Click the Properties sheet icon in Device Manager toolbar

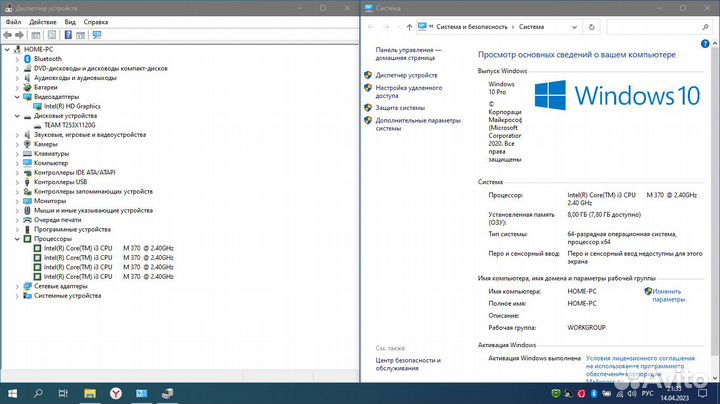click(x=52, y=35)
